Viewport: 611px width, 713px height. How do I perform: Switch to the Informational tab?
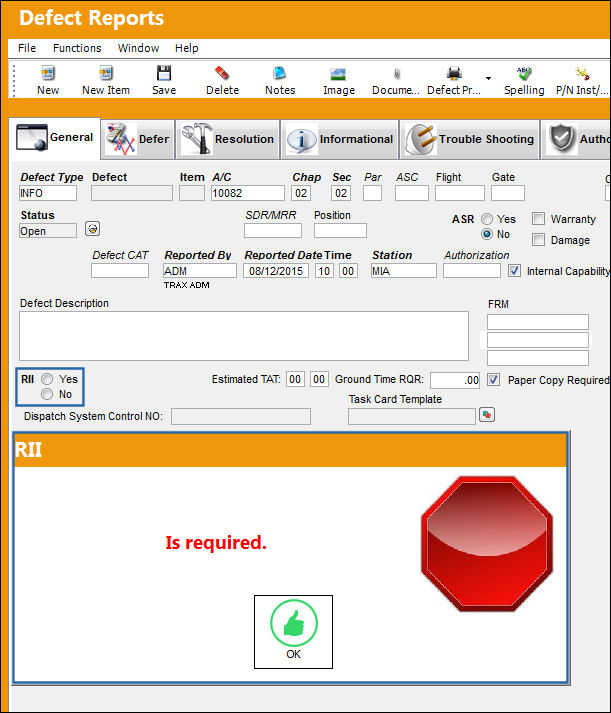point(340,139)
